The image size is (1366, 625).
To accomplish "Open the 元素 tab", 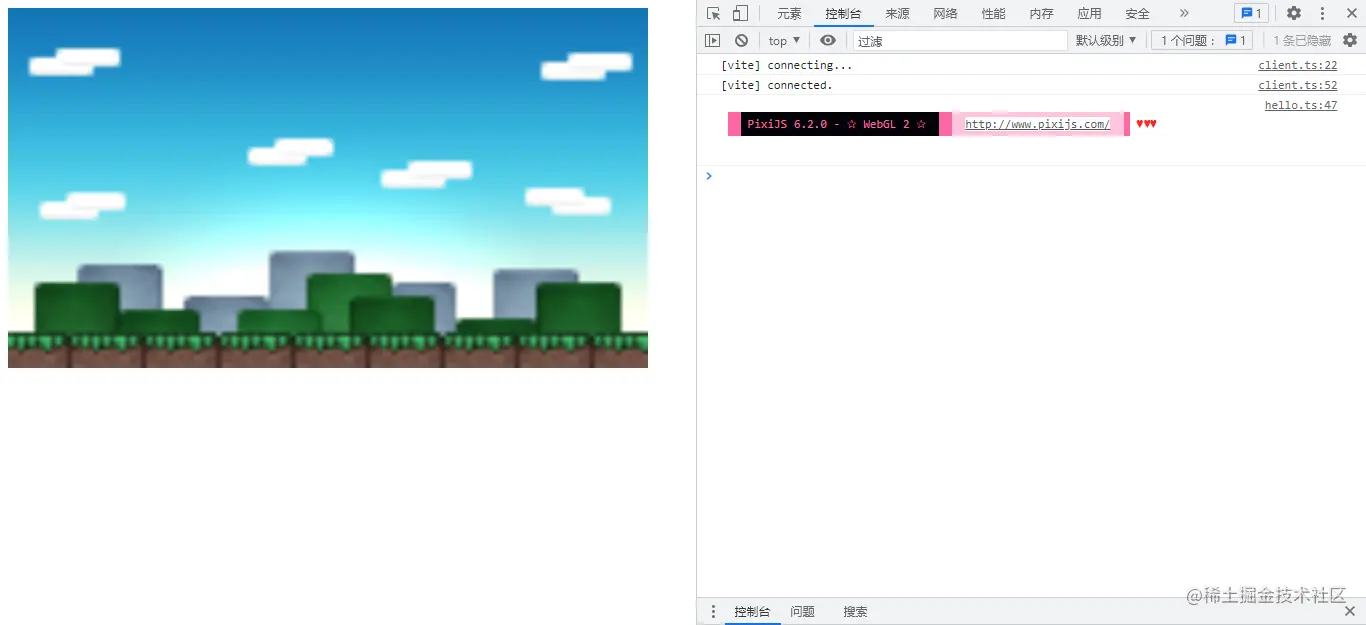I will coord(789,13).
